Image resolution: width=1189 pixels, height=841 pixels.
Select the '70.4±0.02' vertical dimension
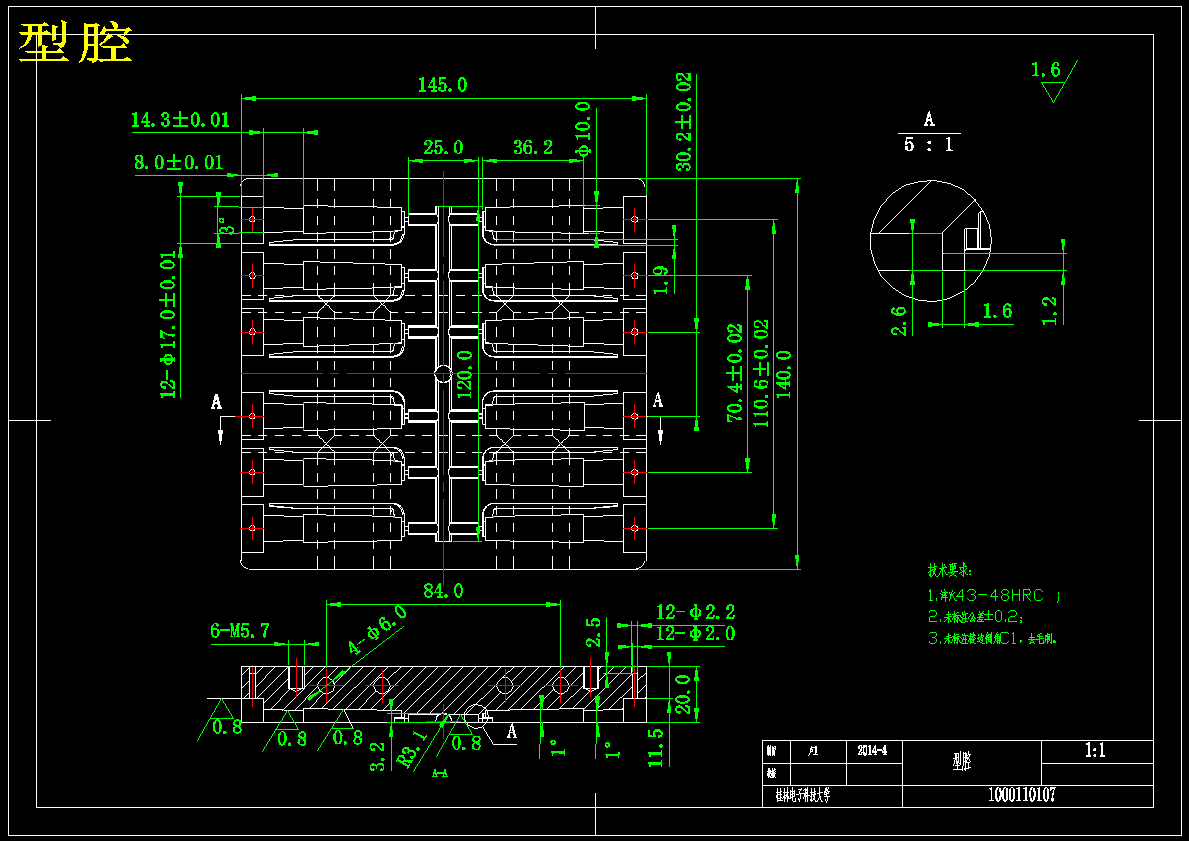coord(735,372)
